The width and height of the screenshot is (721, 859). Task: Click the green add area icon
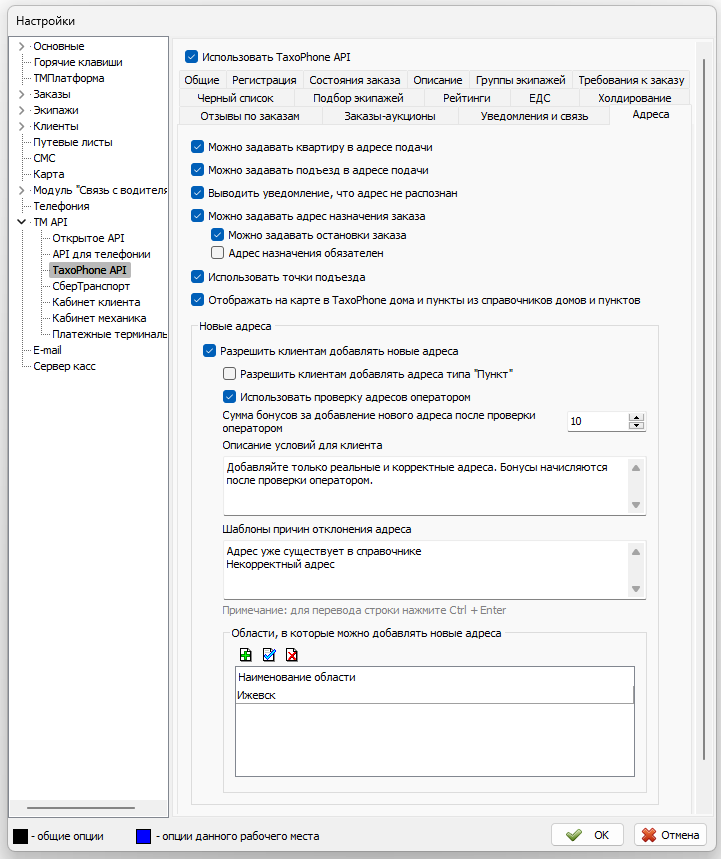click(x=245, y=655)
